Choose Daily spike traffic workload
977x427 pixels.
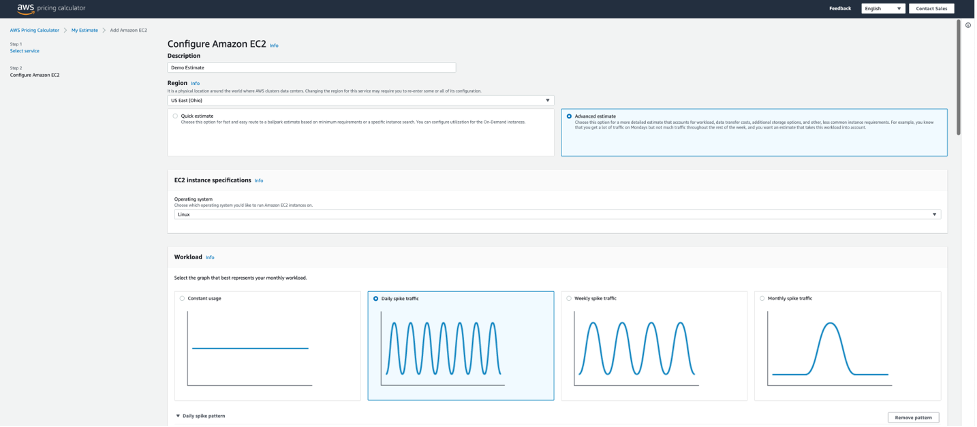coord(375,299)
